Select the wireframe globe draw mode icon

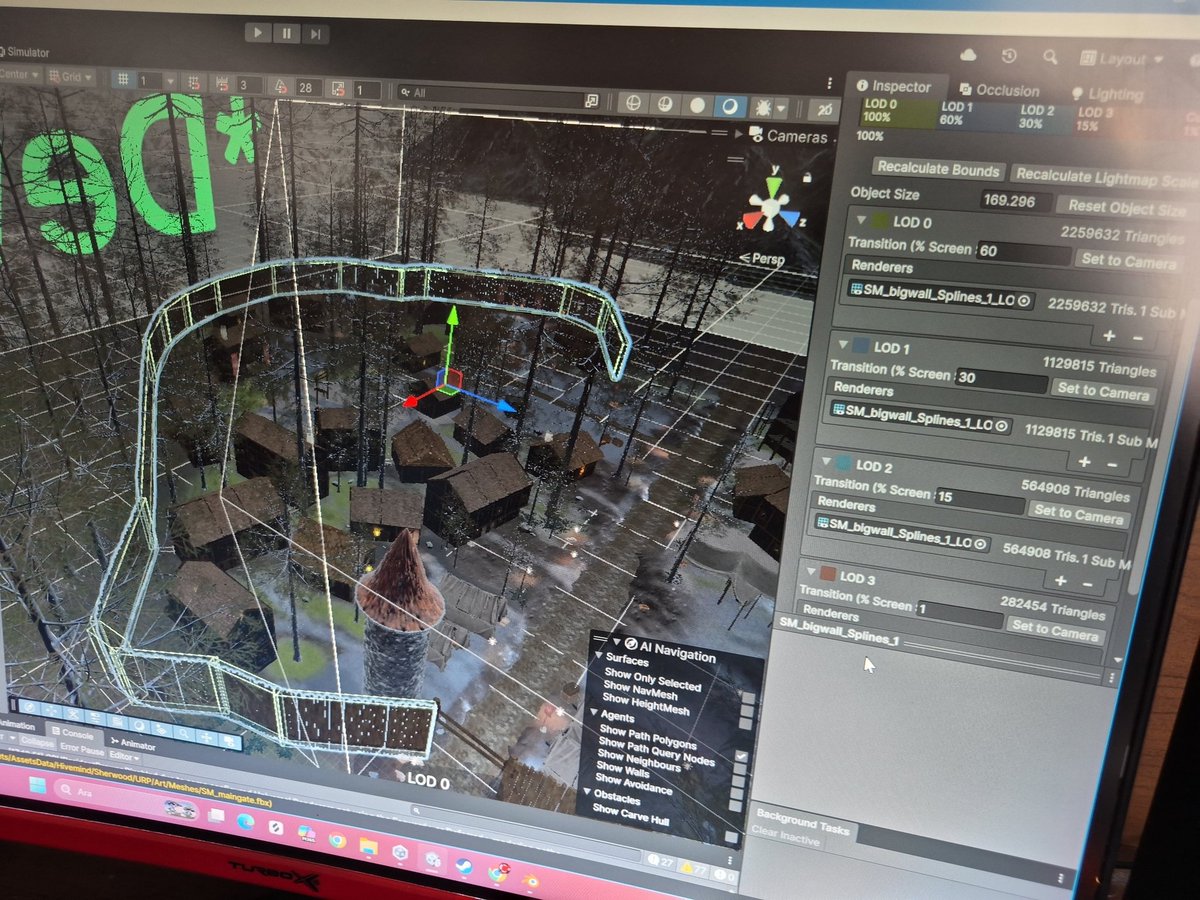(x=632, y=103)
